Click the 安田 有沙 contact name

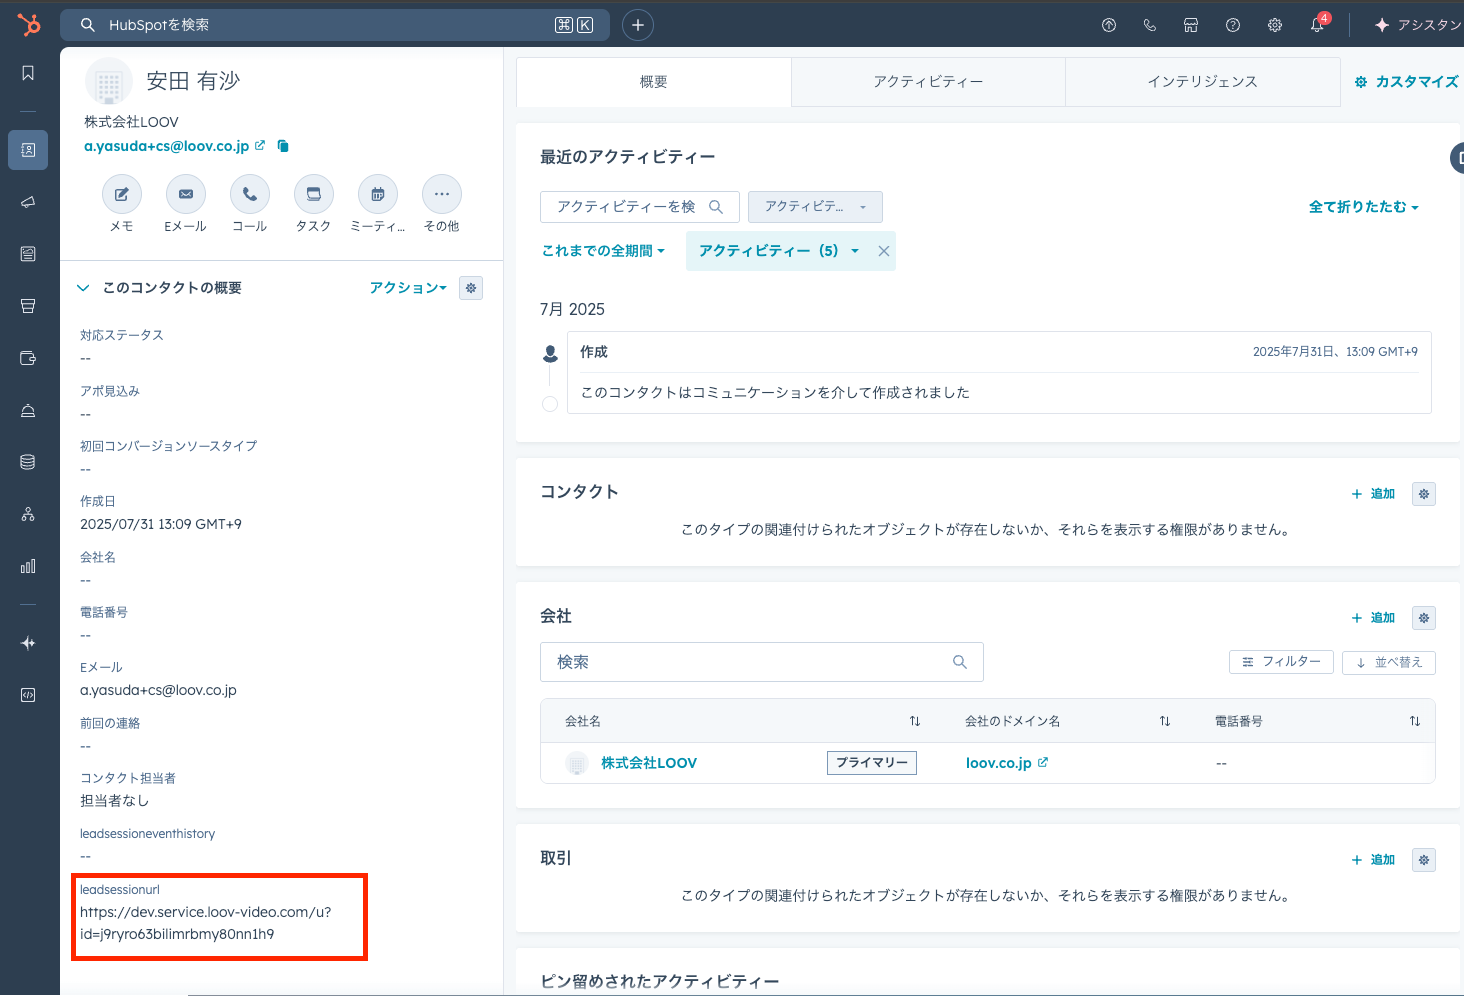pyautogui.click(x=193, y=81)
